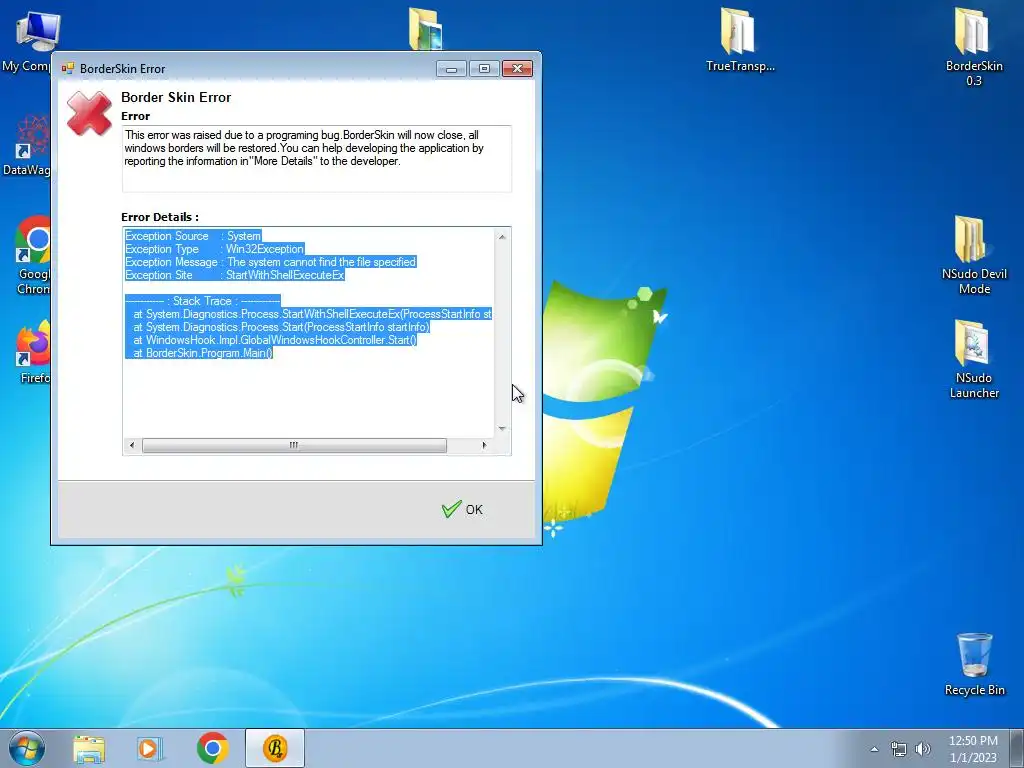Open network status tray icon
Image resolution: width=1024 pixels, height=768 pixels.
(x=899, y=749)
